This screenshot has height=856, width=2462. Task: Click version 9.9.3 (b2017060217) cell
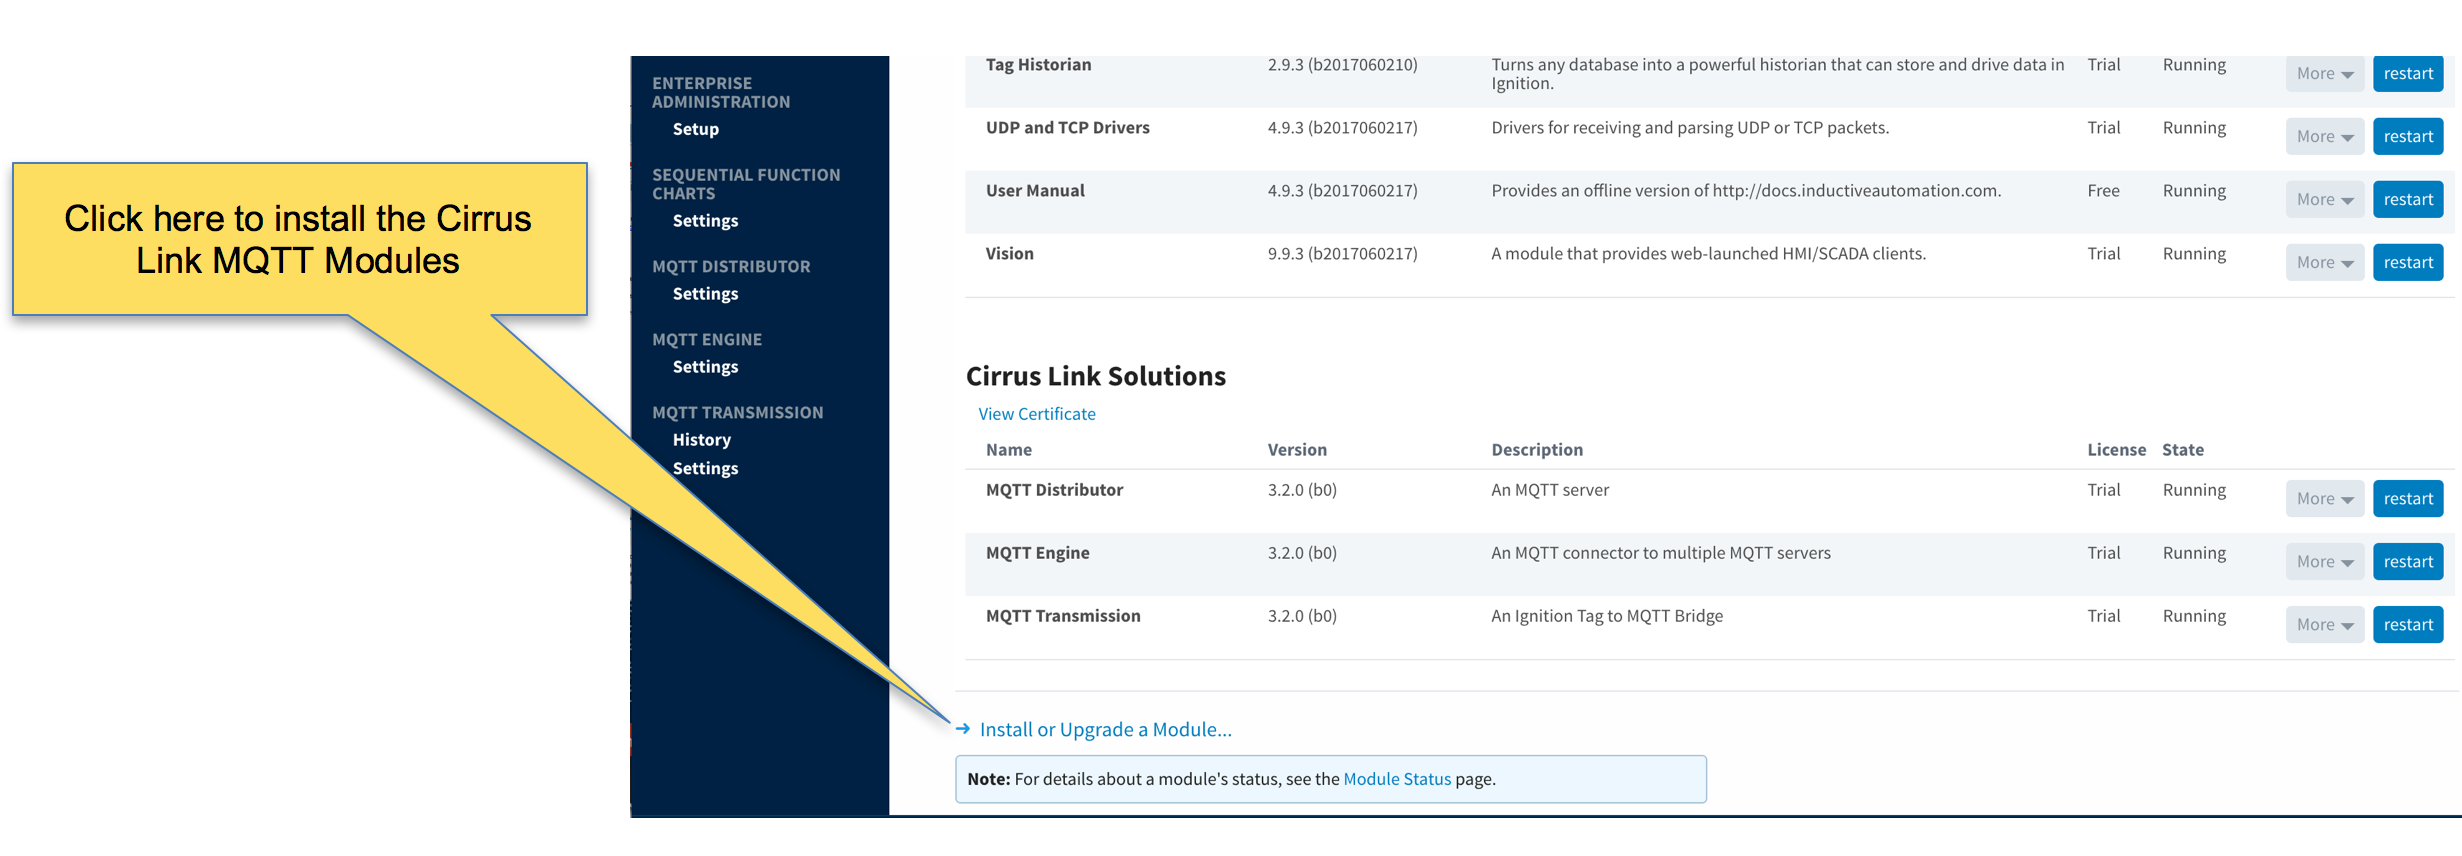click(x=1342, y=254)
